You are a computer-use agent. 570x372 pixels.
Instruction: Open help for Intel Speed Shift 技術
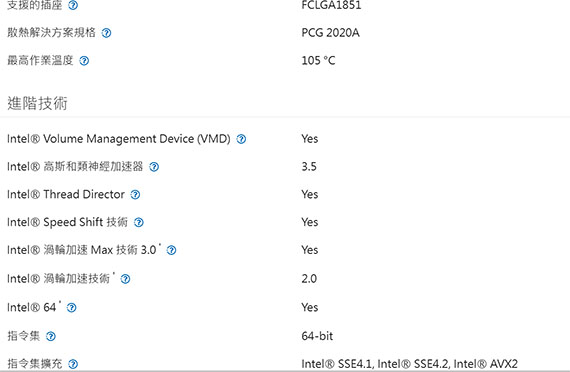tap(139, 223)
